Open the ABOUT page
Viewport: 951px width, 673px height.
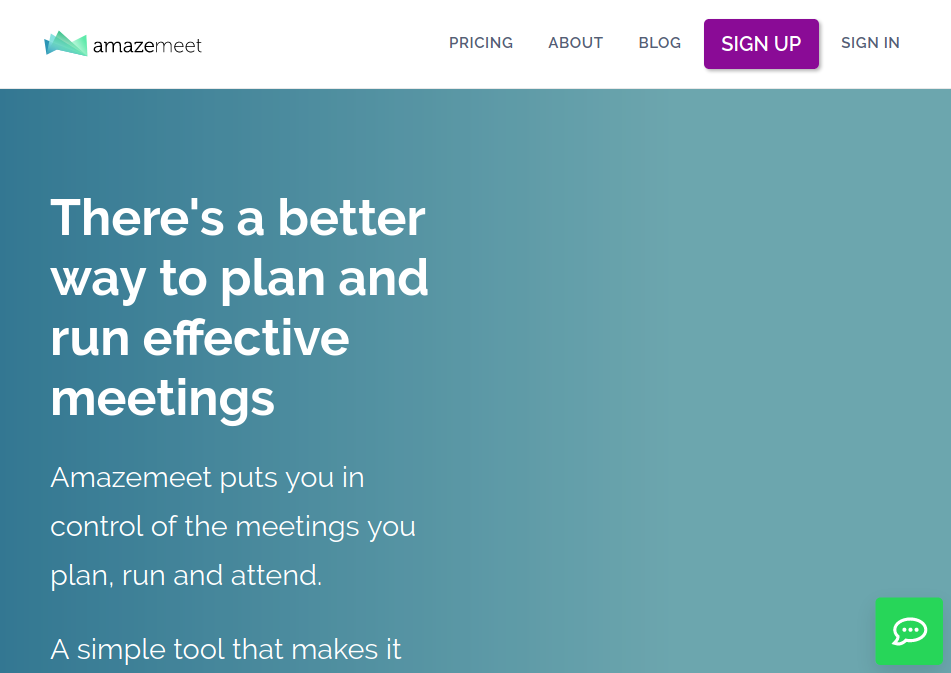576,43
